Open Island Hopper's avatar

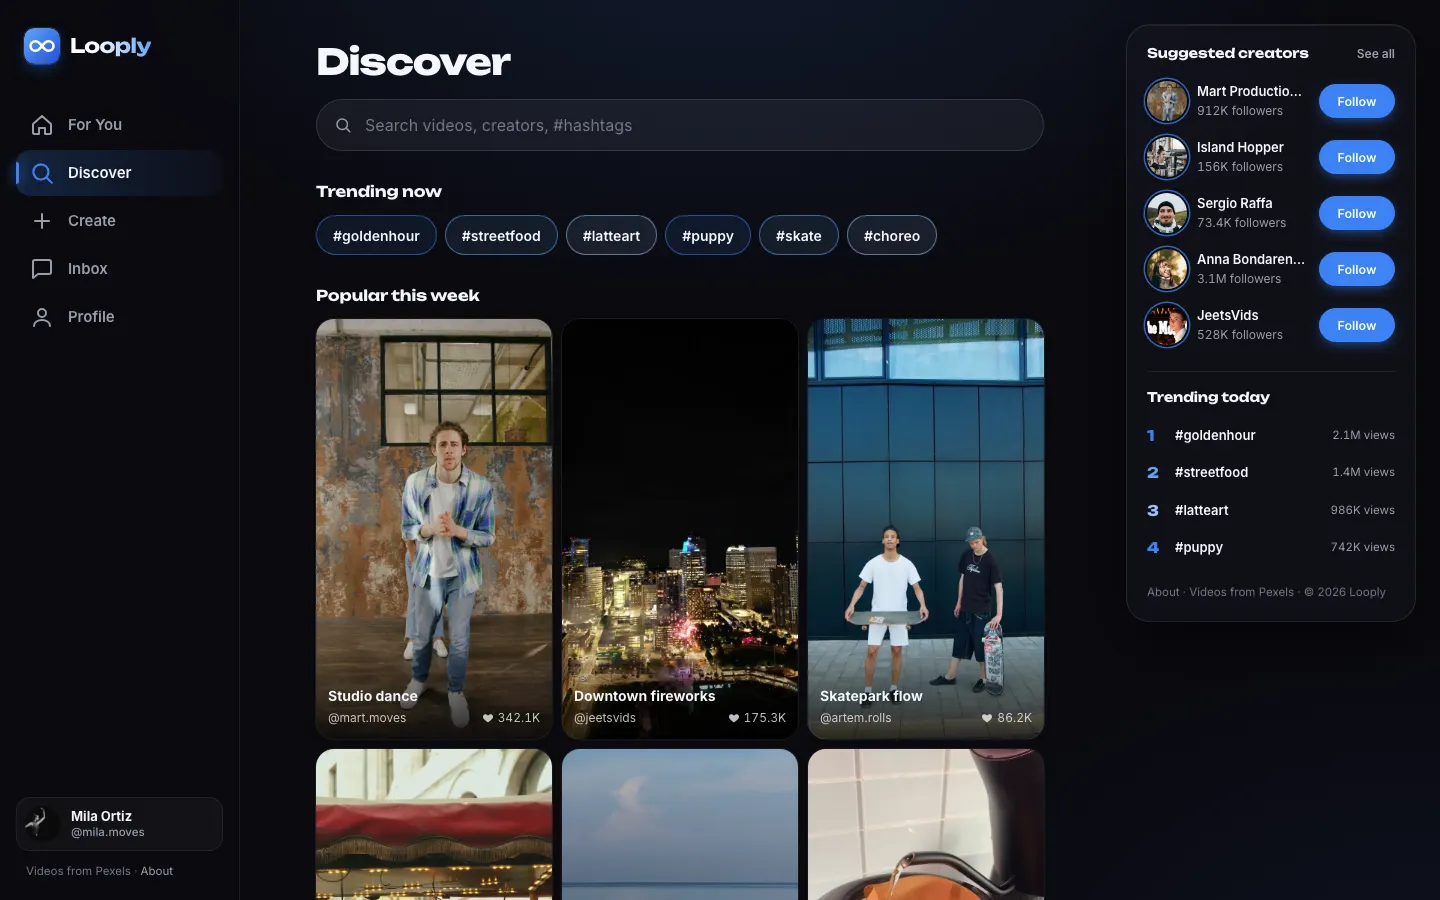tap(1167, 157)
